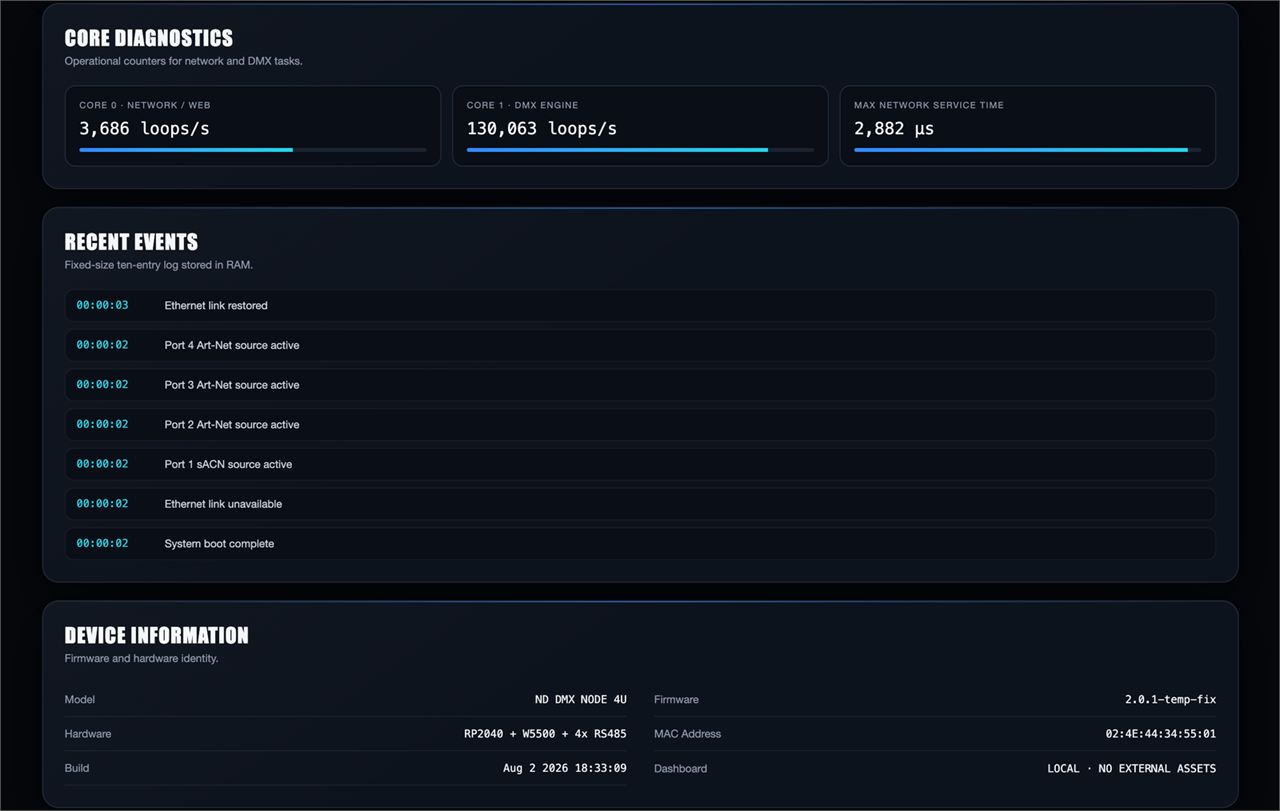Image resolution: width=1280 pixels, height=811 pixels.
Task: Click the 00:00:03 timestamp
Action: click(103, 305)
